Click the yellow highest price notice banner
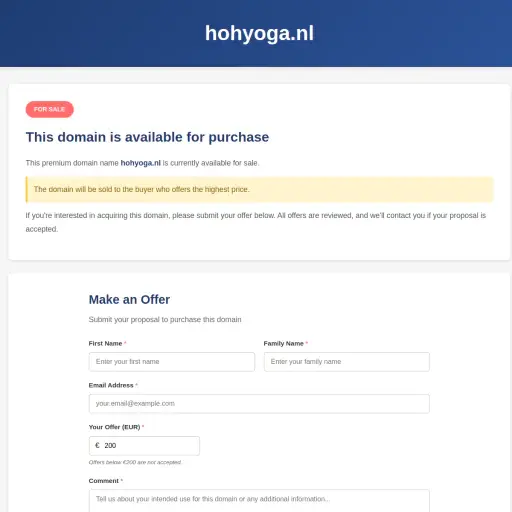The width and height of the screenshot is (512, 512). [259, 189]
